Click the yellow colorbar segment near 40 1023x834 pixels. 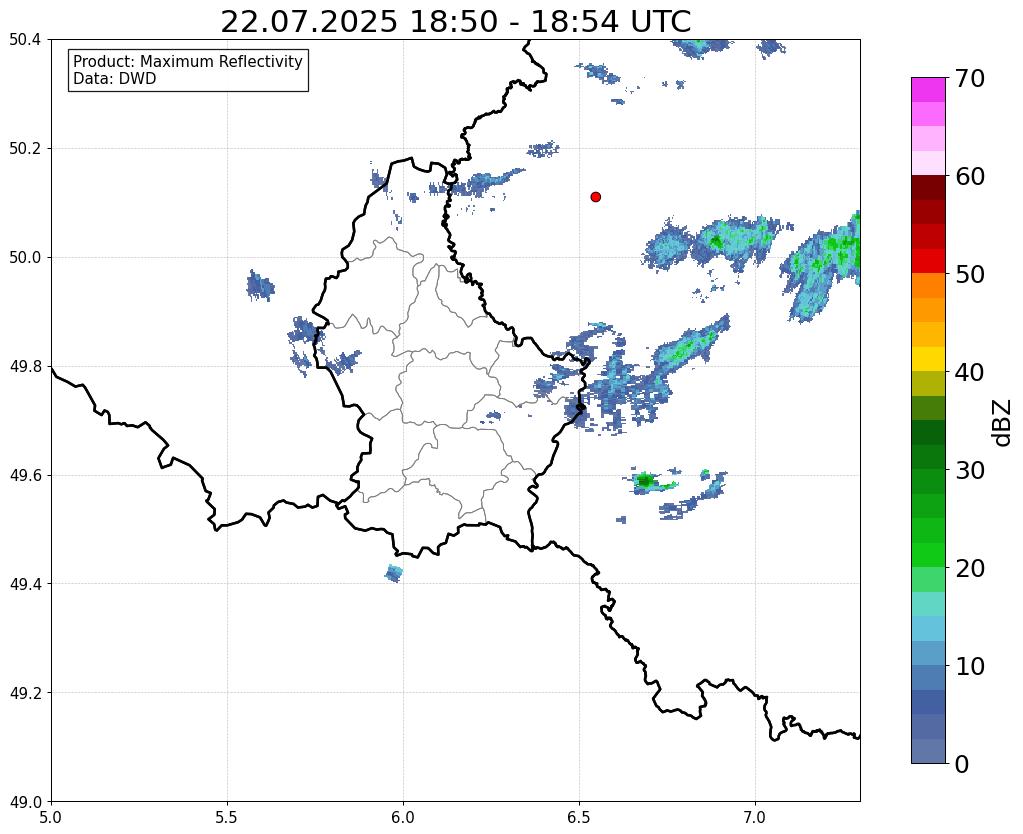tap(928, 359)
